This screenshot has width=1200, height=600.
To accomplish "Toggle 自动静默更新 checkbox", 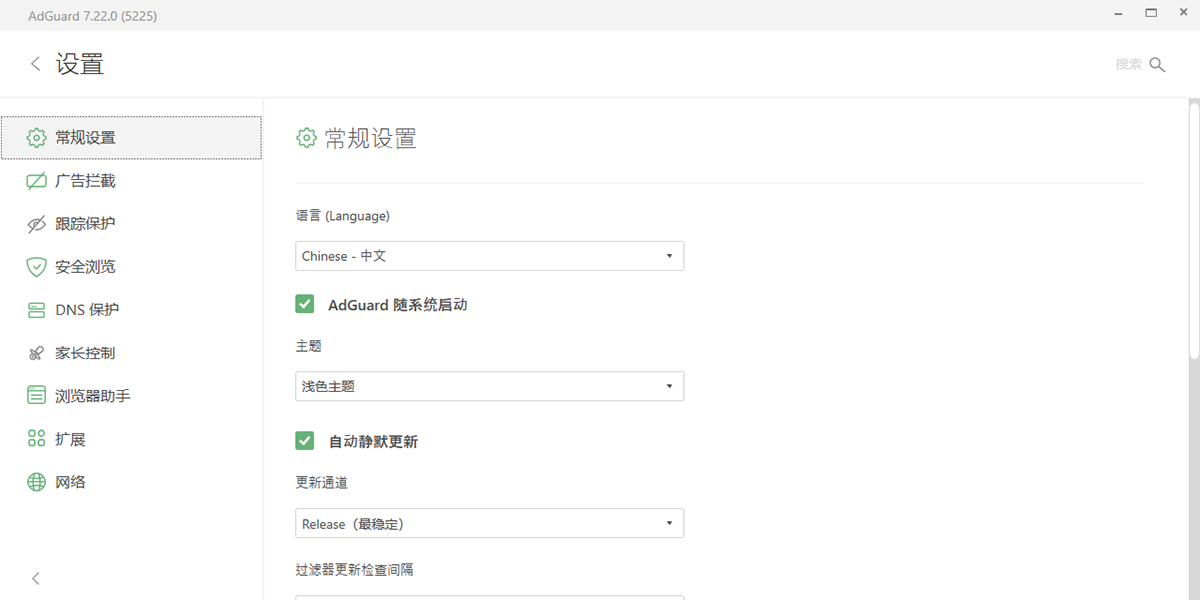I will pos(305,440).
